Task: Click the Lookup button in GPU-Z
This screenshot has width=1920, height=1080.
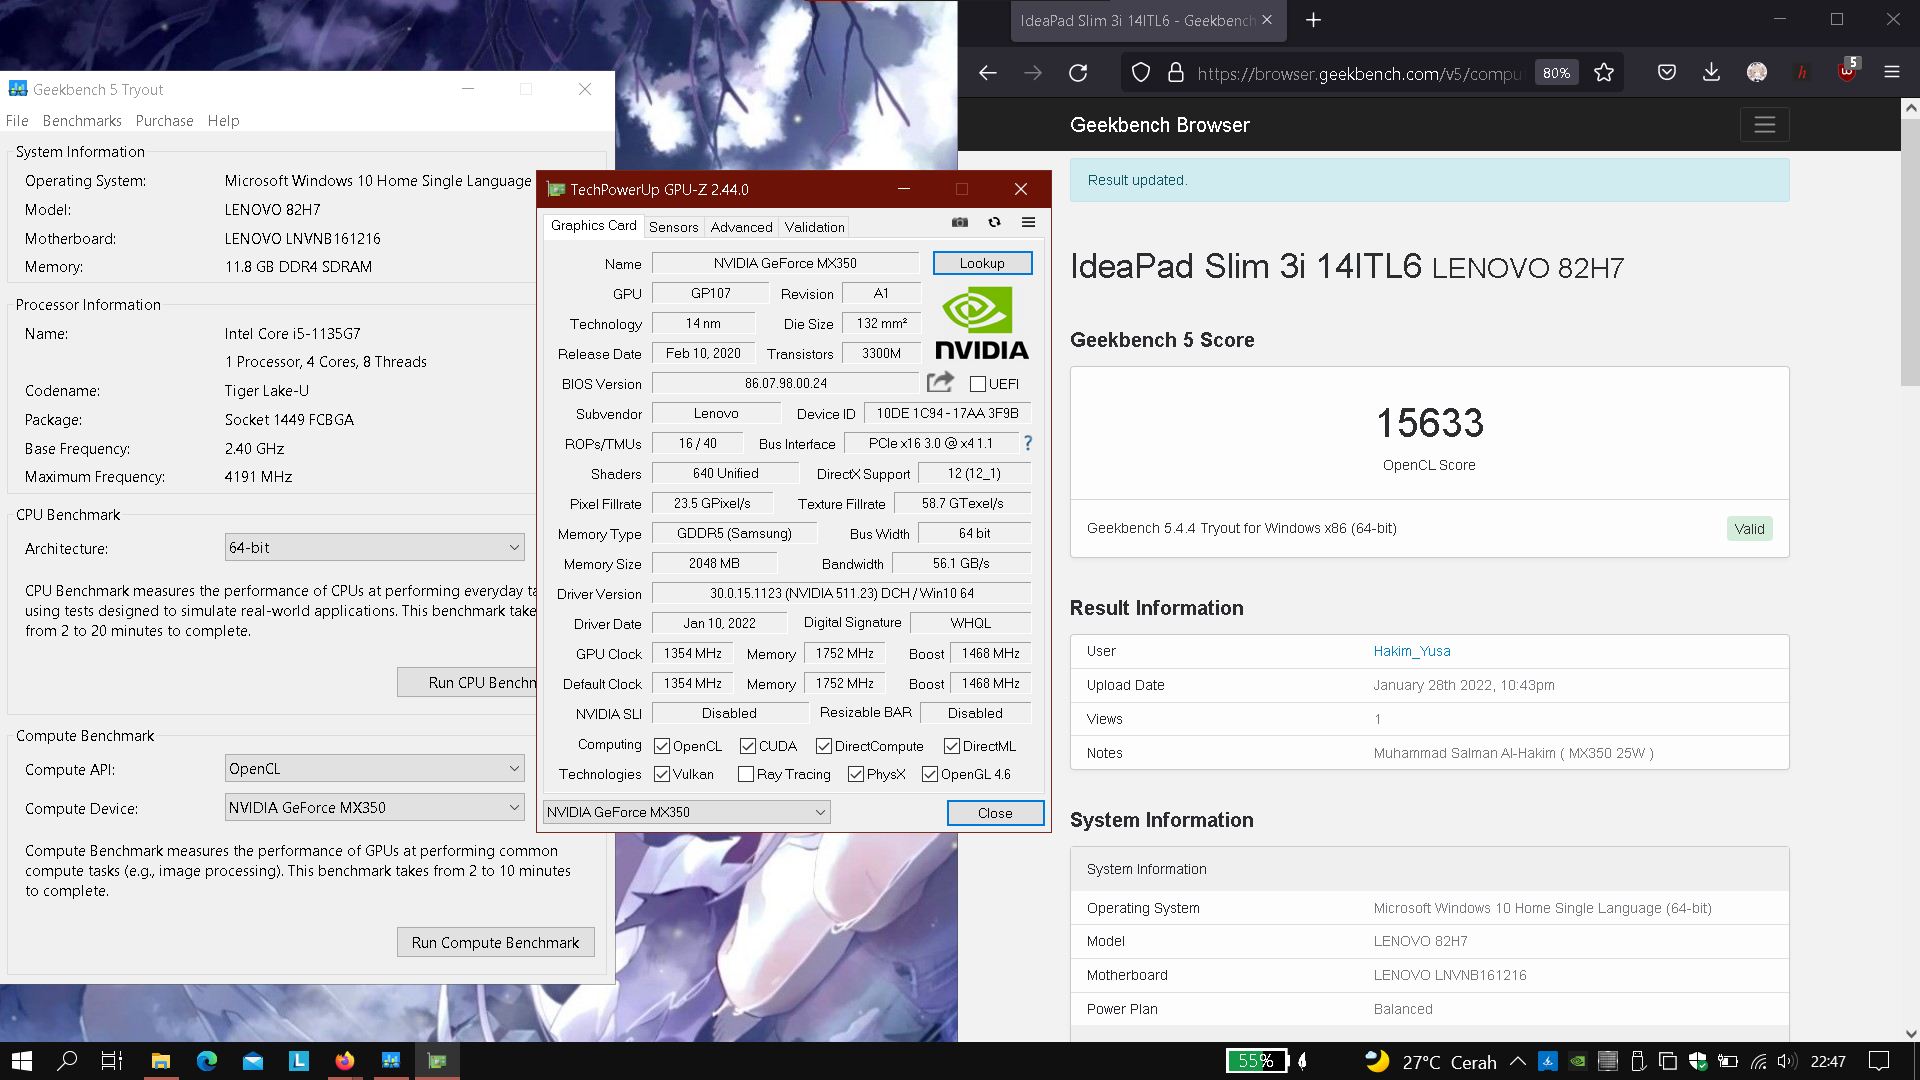Action: (x=982, y=263)
